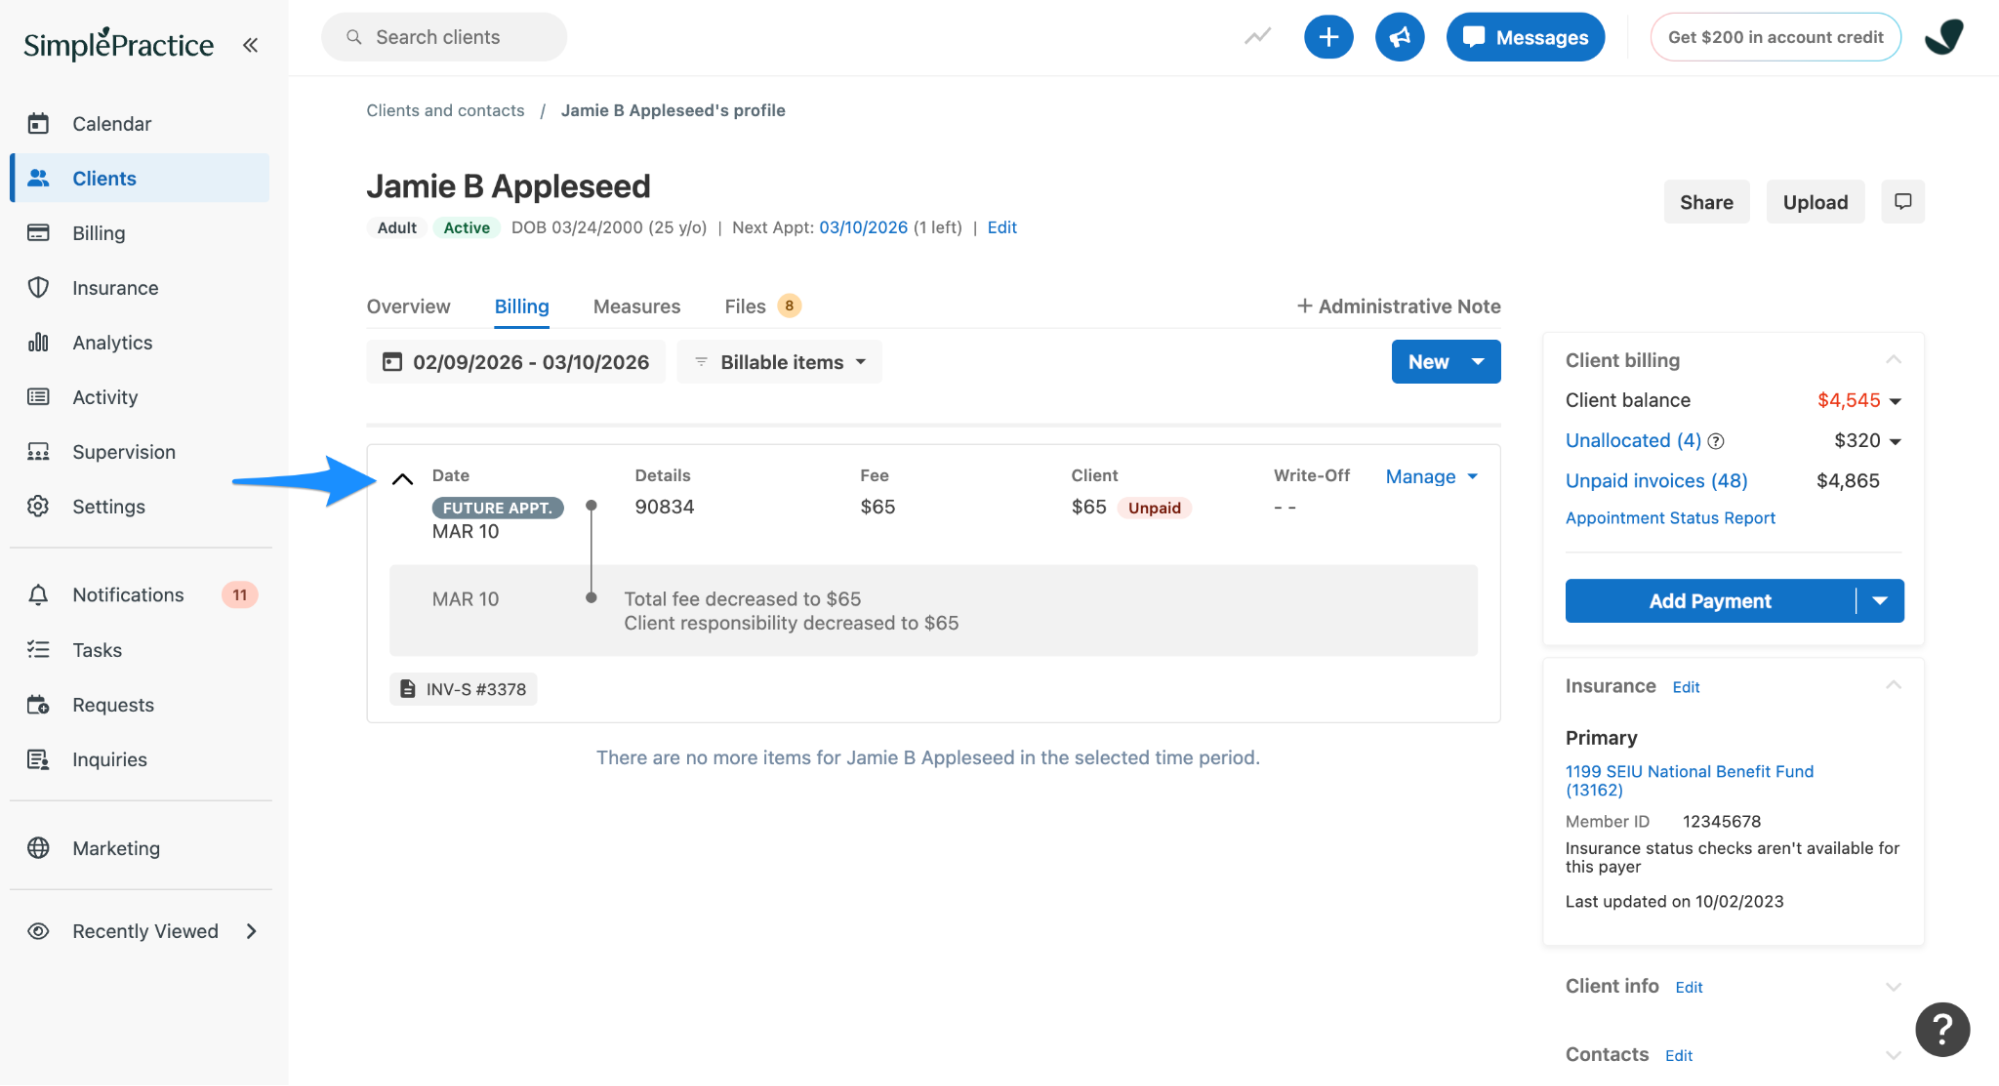Open the Appointment Status Report link
This screenshot has width=1999, height=1086.
pos(1670,518)
